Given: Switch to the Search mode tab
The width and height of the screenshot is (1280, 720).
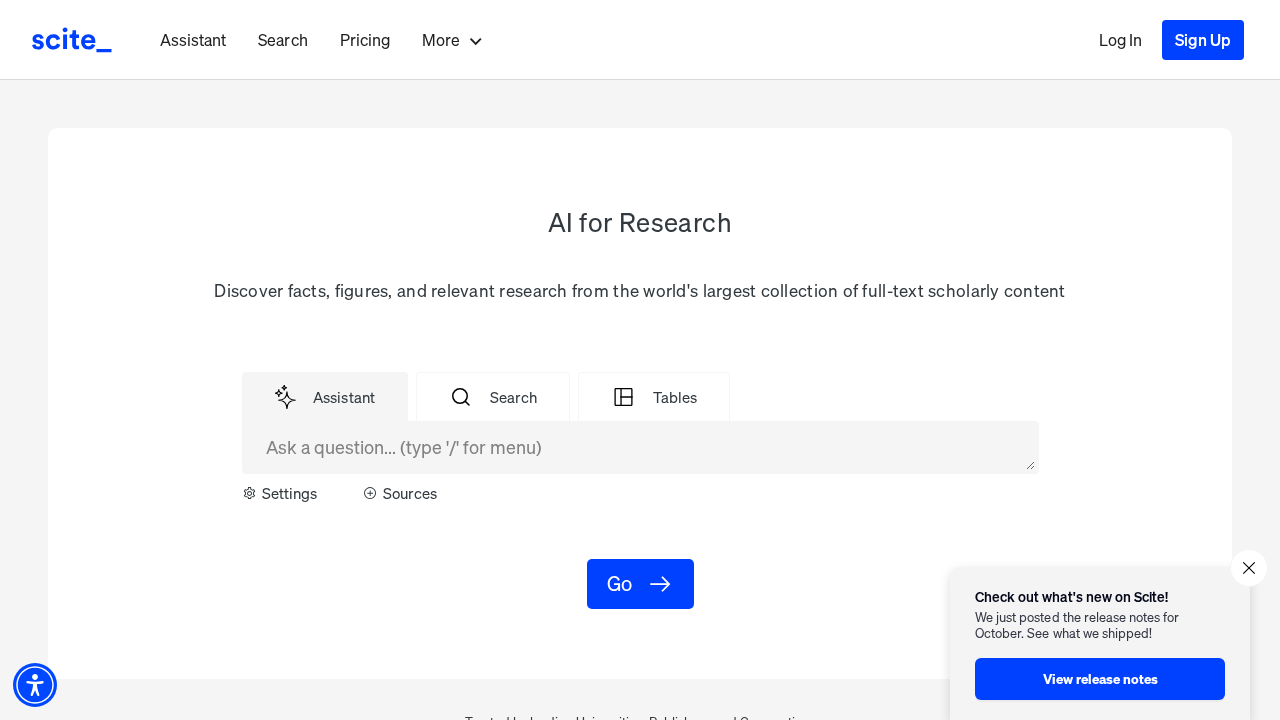Looking at the screenshot, I should (492, 397).
